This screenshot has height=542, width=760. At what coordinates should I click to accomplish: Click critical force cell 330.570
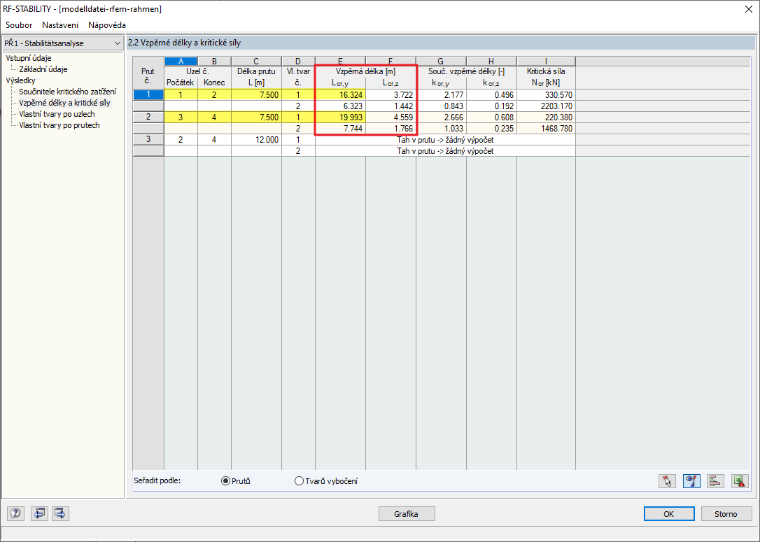point(546,95)
